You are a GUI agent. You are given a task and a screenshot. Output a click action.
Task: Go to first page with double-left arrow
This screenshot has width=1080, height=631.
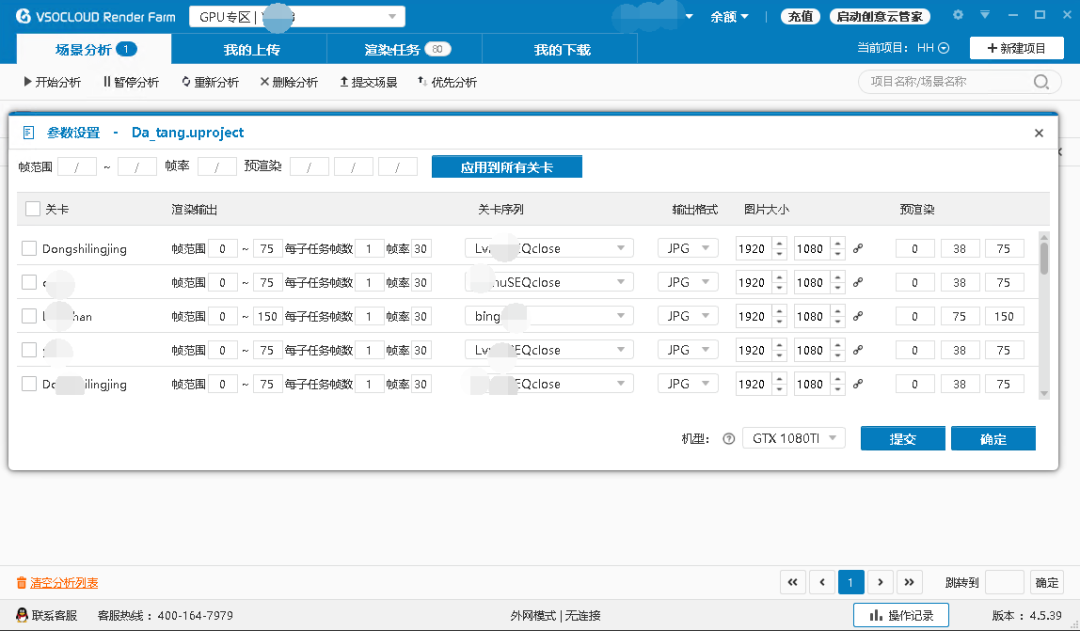[x=793, y=582]
